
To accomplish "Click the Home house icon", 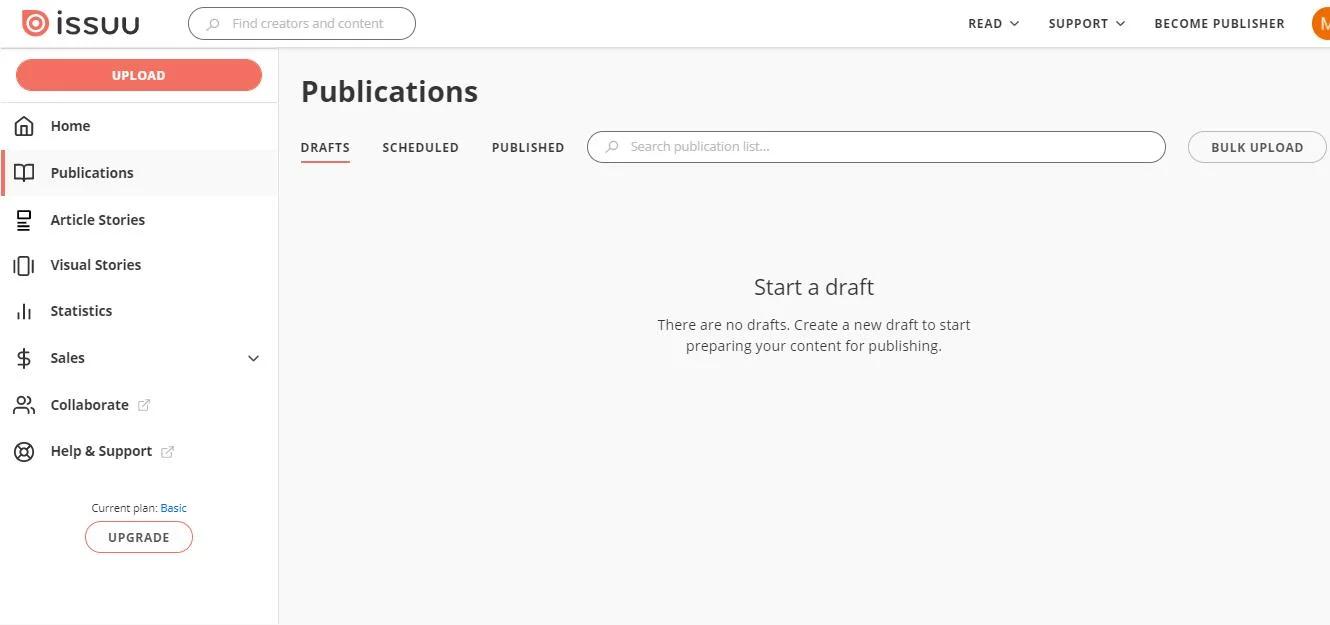I will point(24,126).
